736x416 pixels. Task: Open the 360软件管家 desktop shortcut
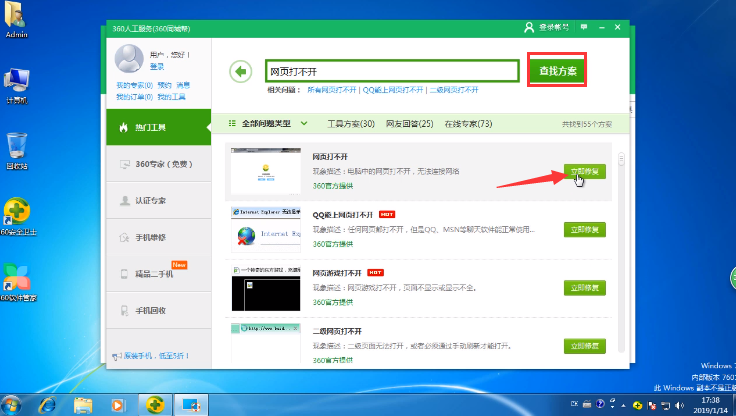[x=18, y=282]
